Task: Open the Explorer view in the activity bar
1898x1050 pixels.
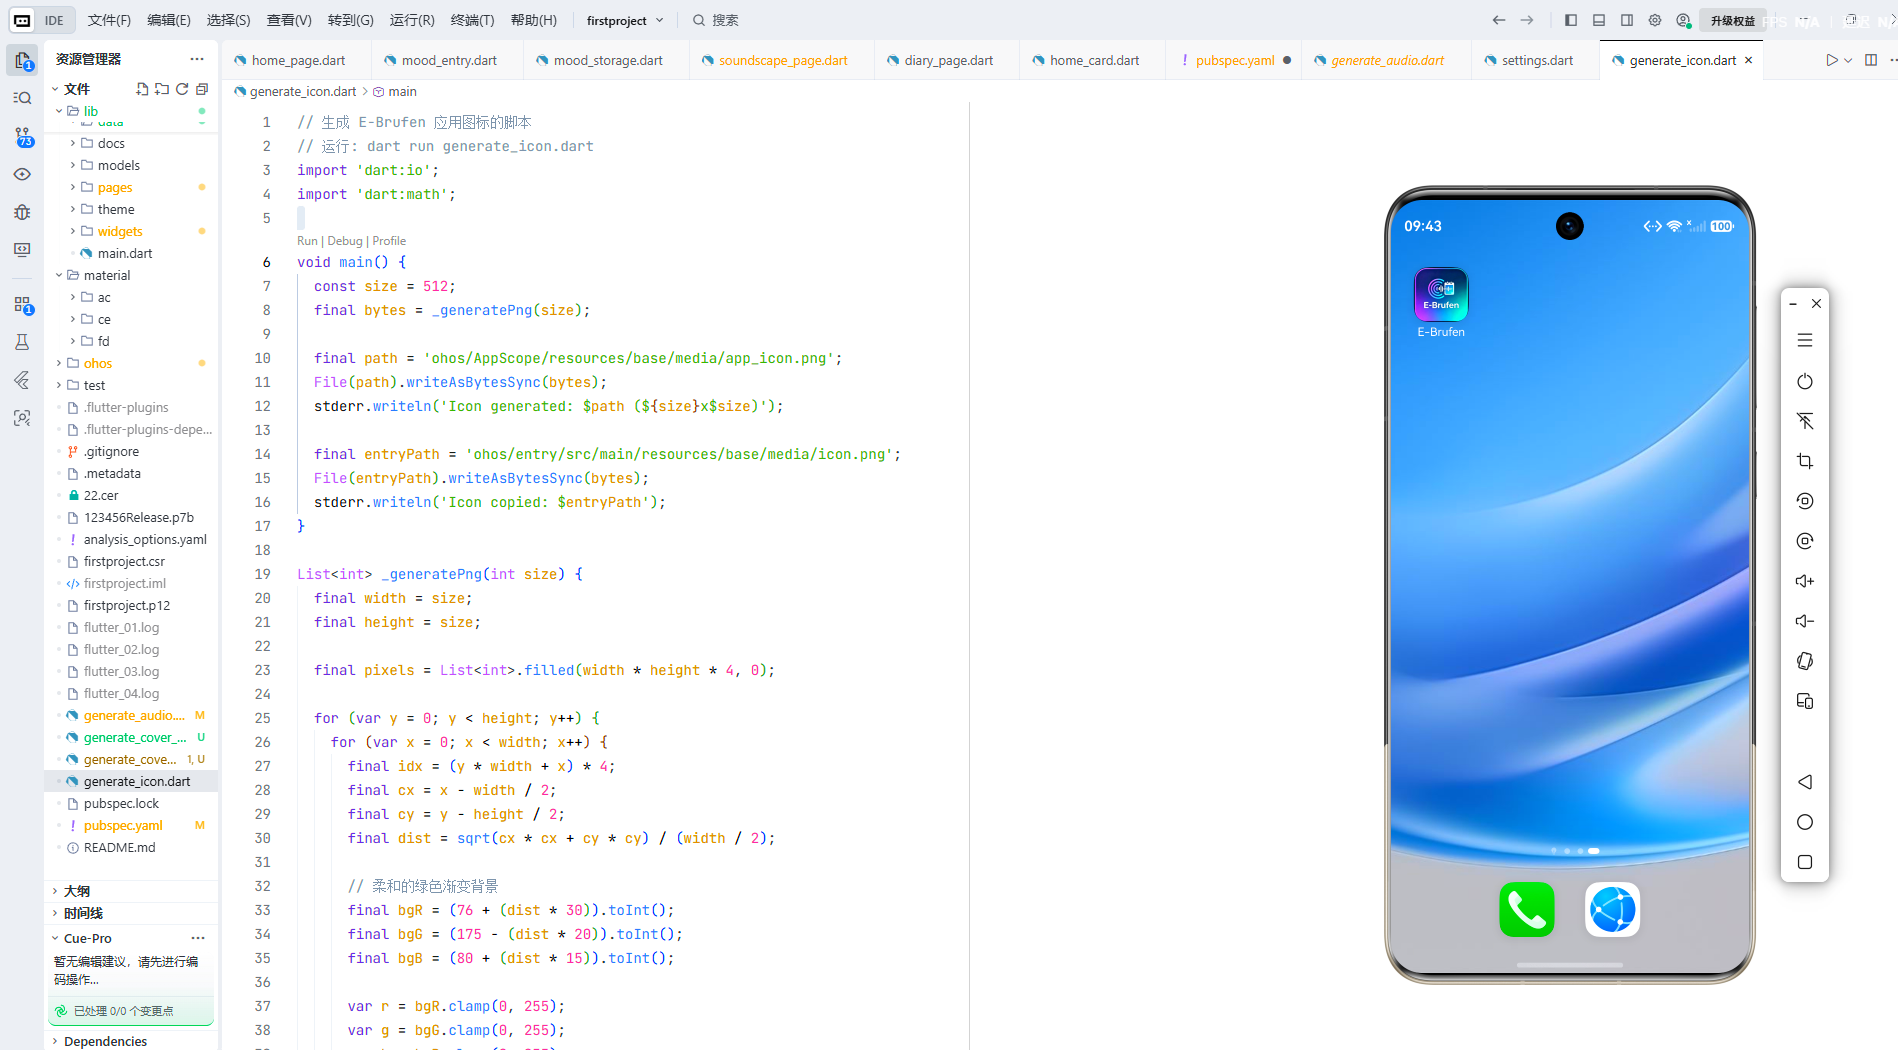Action: click(22, 61)
